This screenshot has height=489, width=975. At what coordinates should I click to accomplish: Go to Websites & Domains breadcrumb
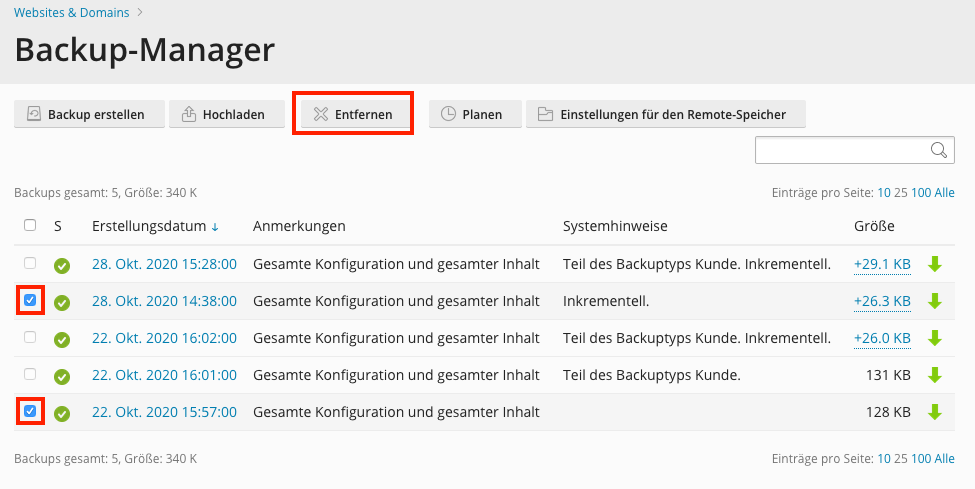(x=72, y=12)
